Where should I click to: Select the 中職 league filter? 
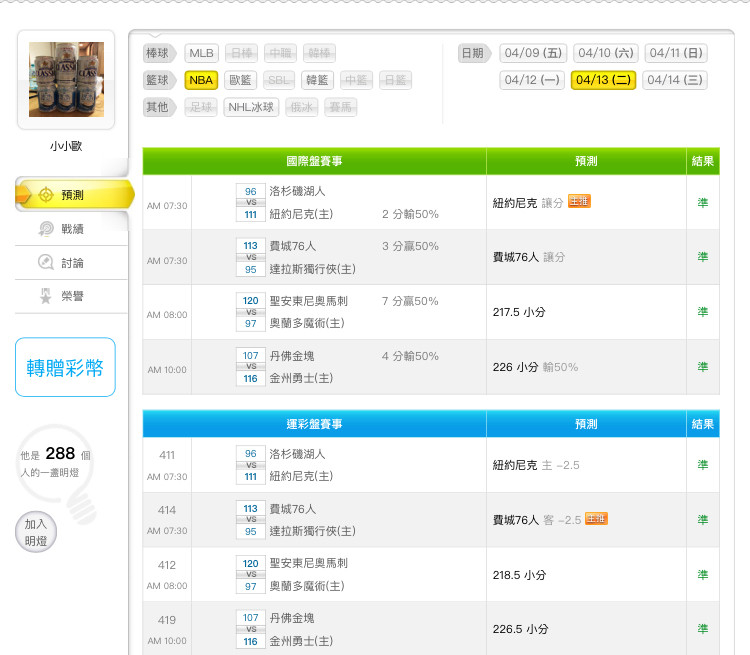[x=280, y=53]
